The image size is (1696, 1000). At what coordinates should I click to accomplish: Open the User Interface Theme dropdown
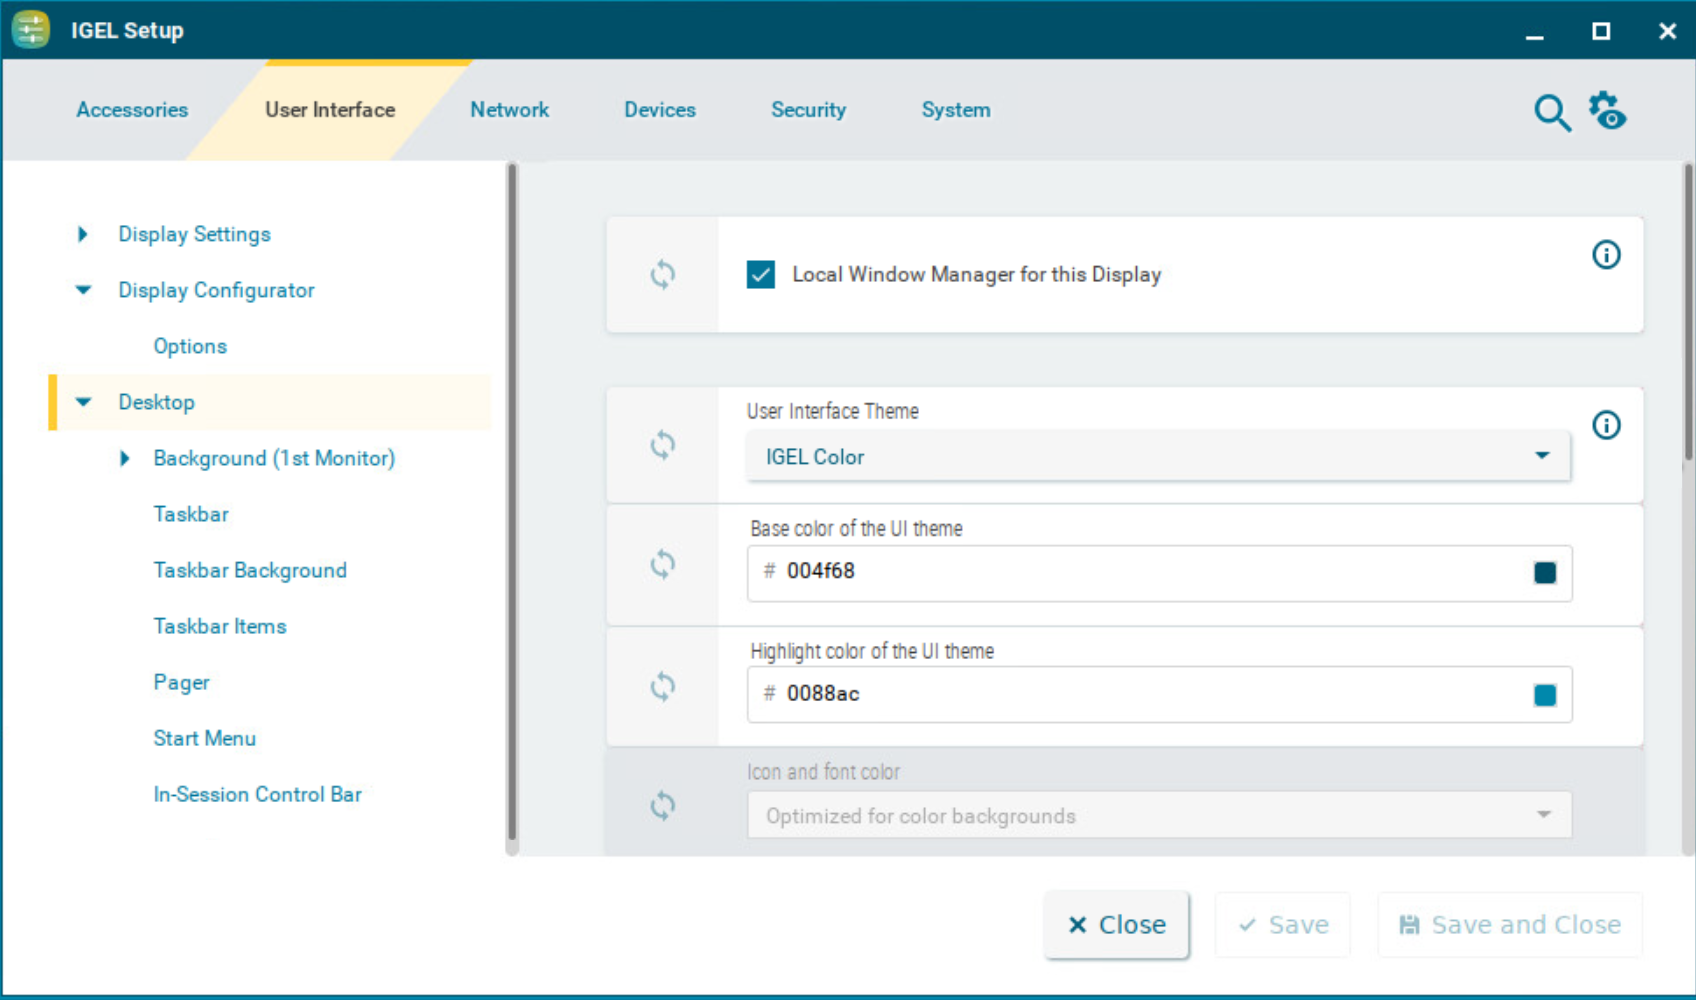point(1158,457)
